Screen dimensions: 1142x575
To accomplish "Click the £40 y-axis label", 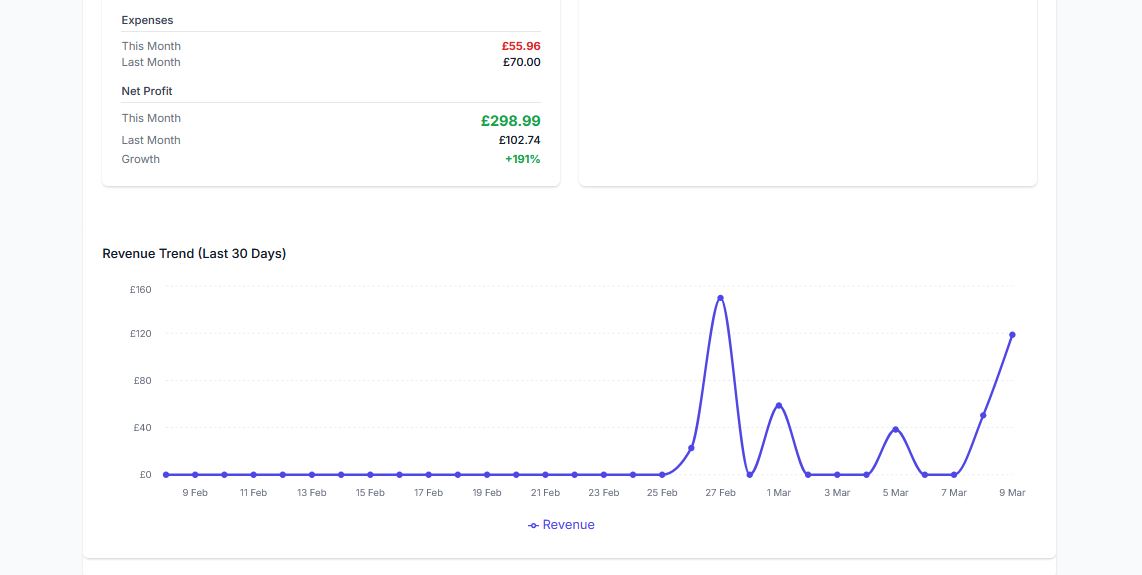I will point(143,427).
